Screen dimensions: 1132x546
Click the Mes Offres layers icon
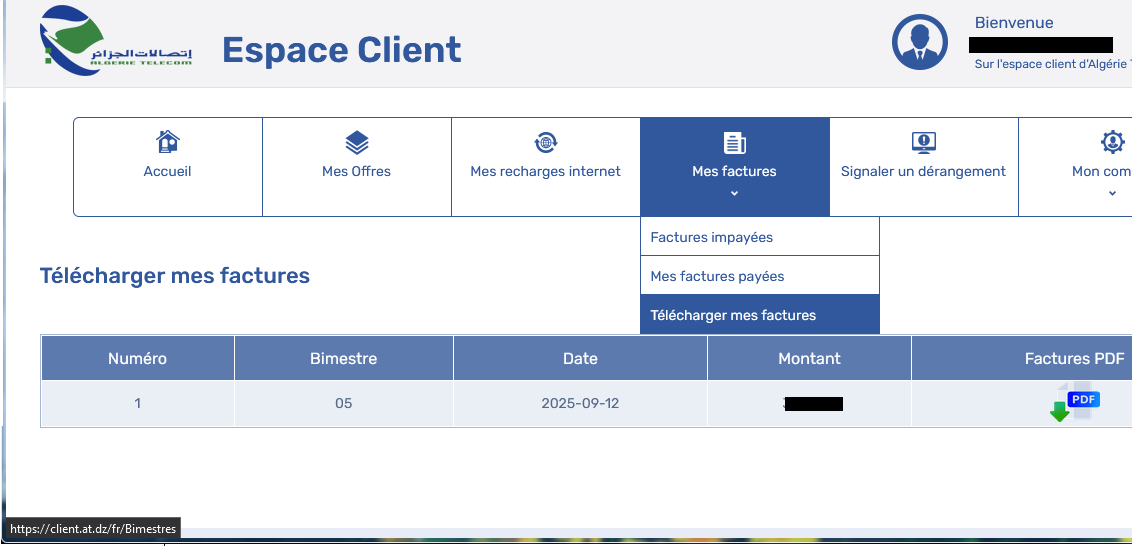[x=357, y=142]
